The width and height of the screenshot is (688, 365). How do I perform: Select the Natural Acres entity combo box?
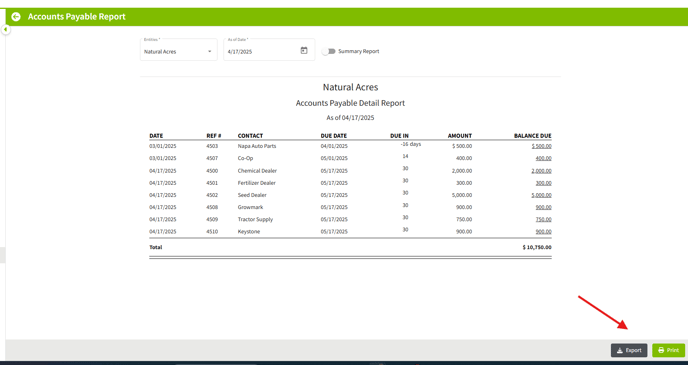pyautogui.click(x=179, y=50)
